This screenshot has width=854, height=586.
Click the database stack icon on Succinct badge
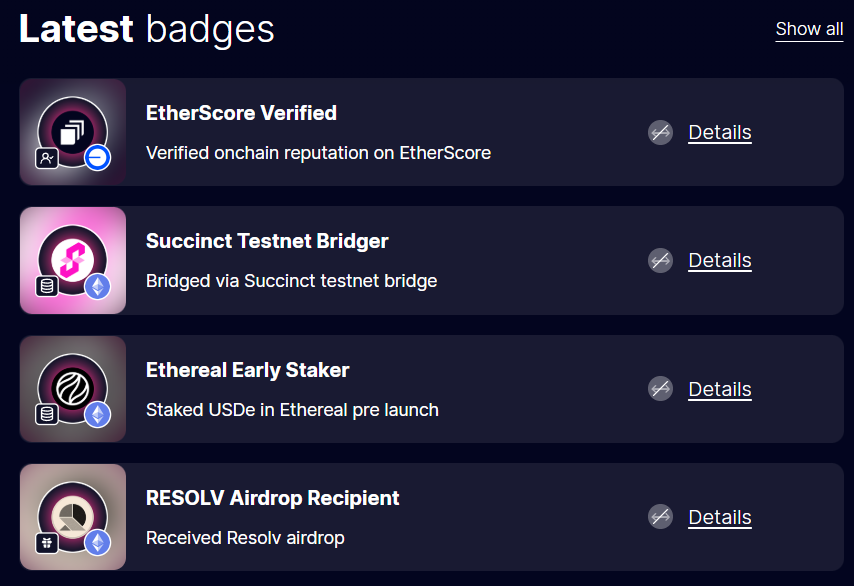coord(47,286)
